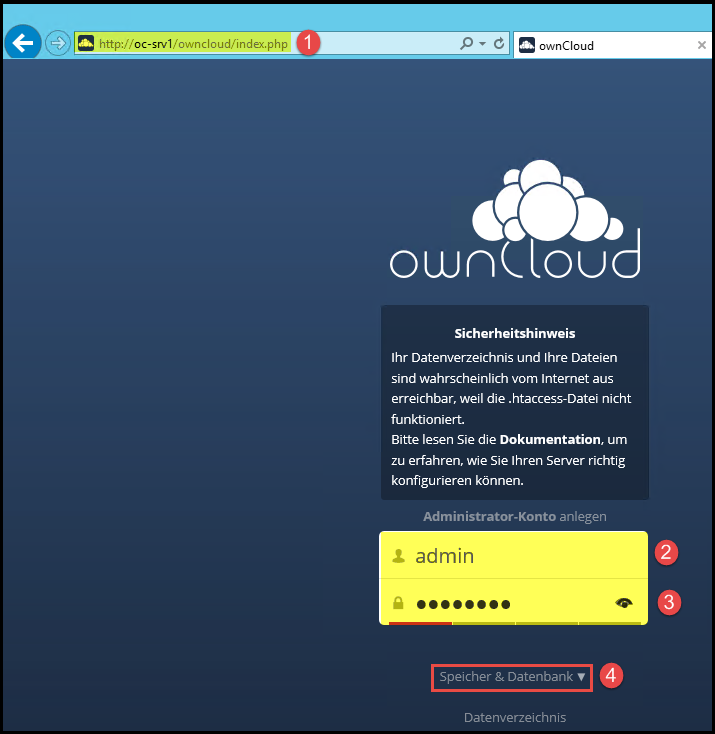
Task: Click the ownCloud icon on the browser tab
Action: point(527,45)
